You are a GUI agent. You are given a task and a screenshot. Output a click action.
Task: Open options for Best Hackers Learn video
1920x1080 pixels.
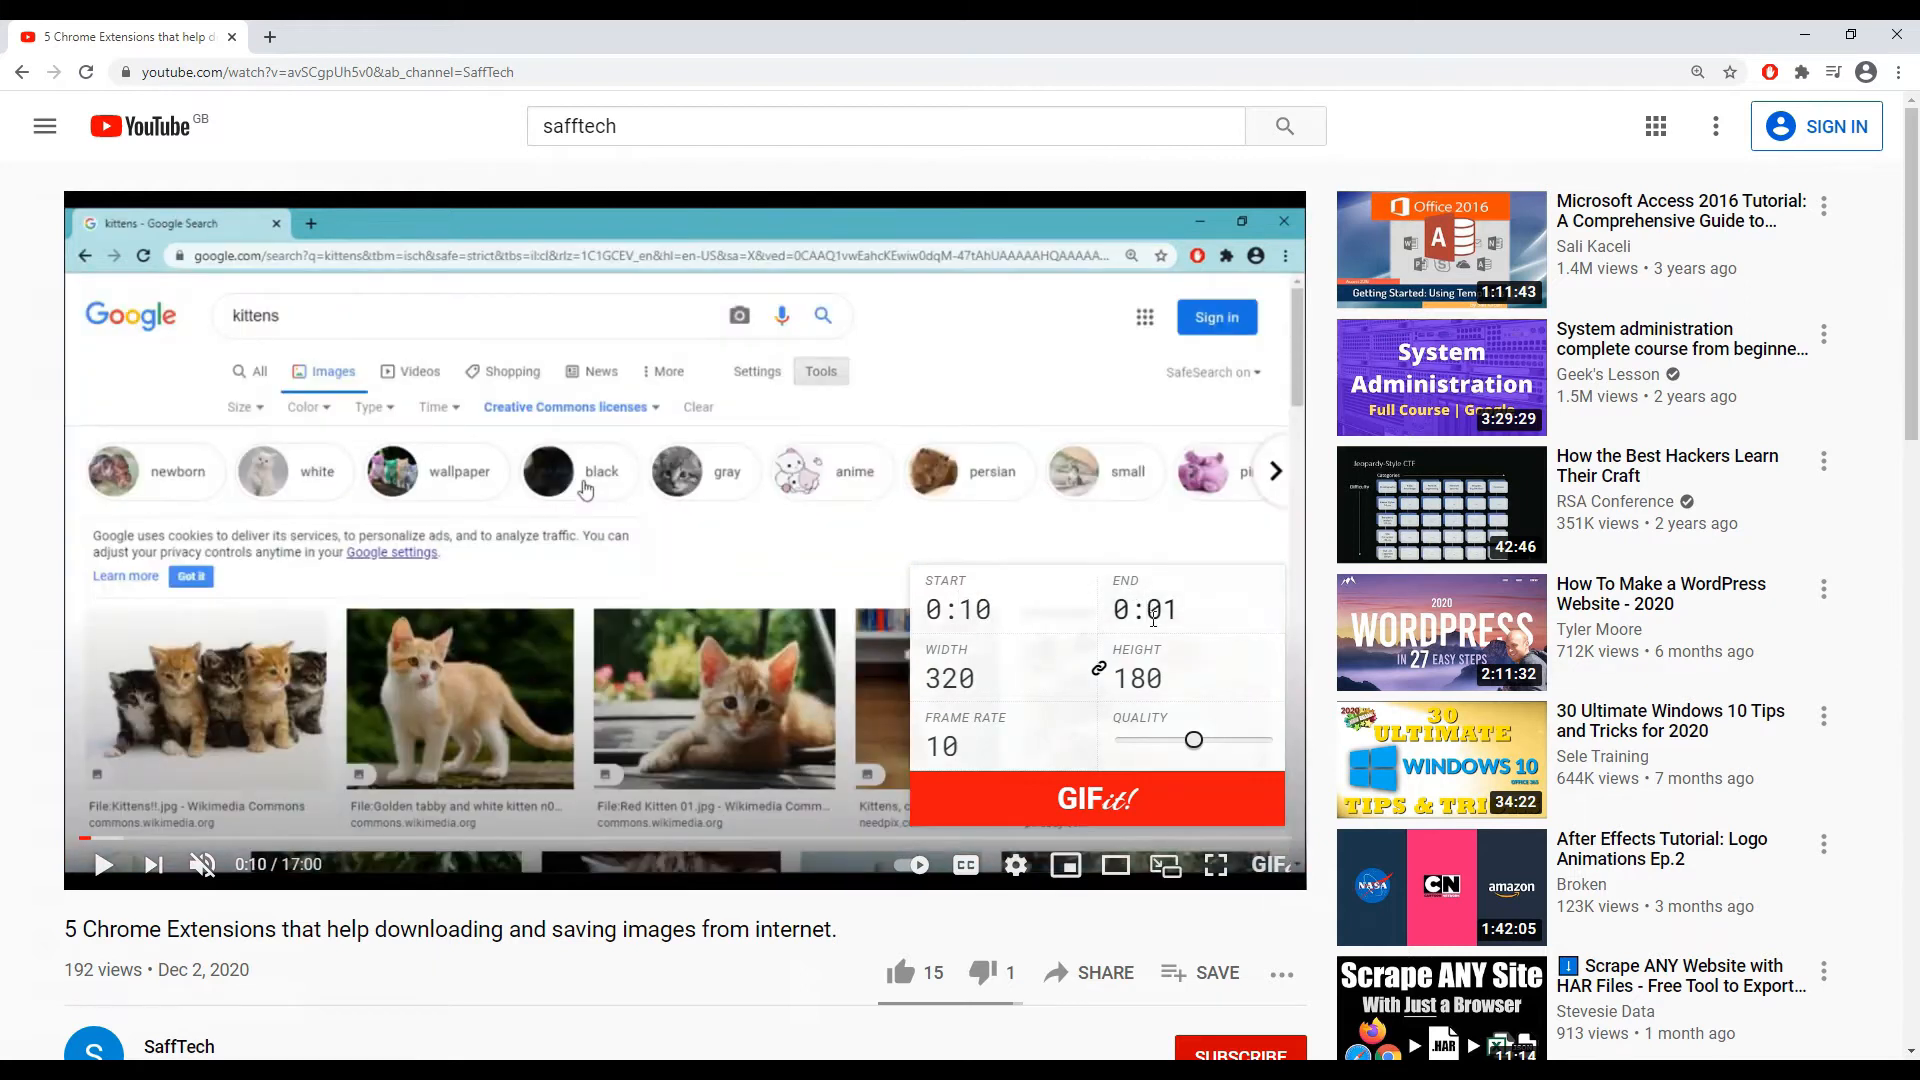(x=1824, y=461)
